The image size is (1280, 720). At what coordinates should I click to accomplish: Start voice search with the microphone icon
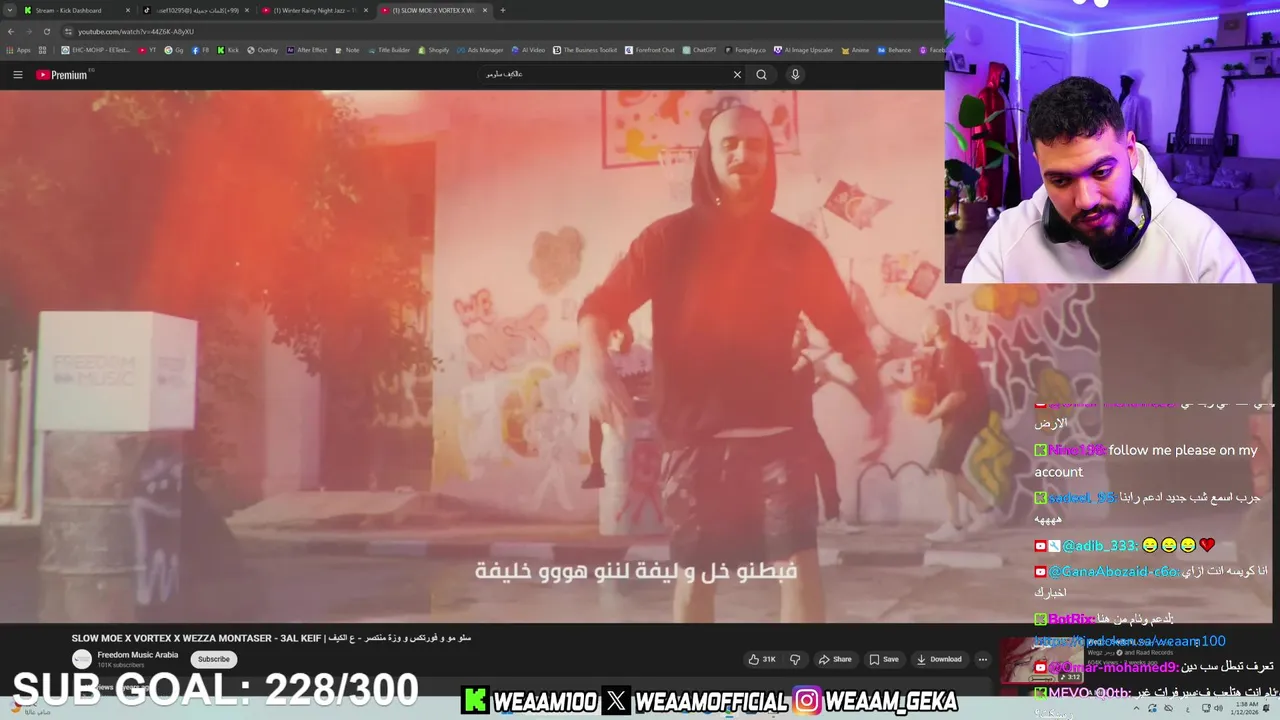[795, 74]
